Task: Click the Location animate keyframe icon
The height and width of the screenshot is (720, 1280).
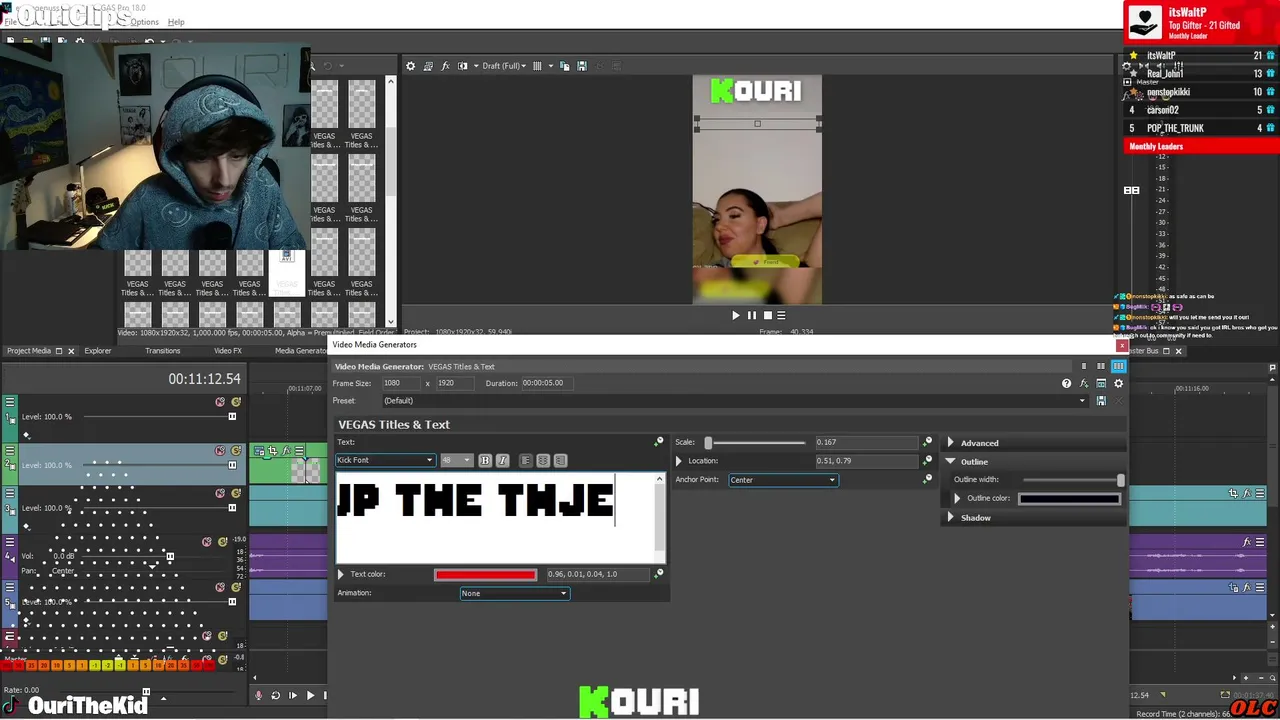Action: point(927,461)
